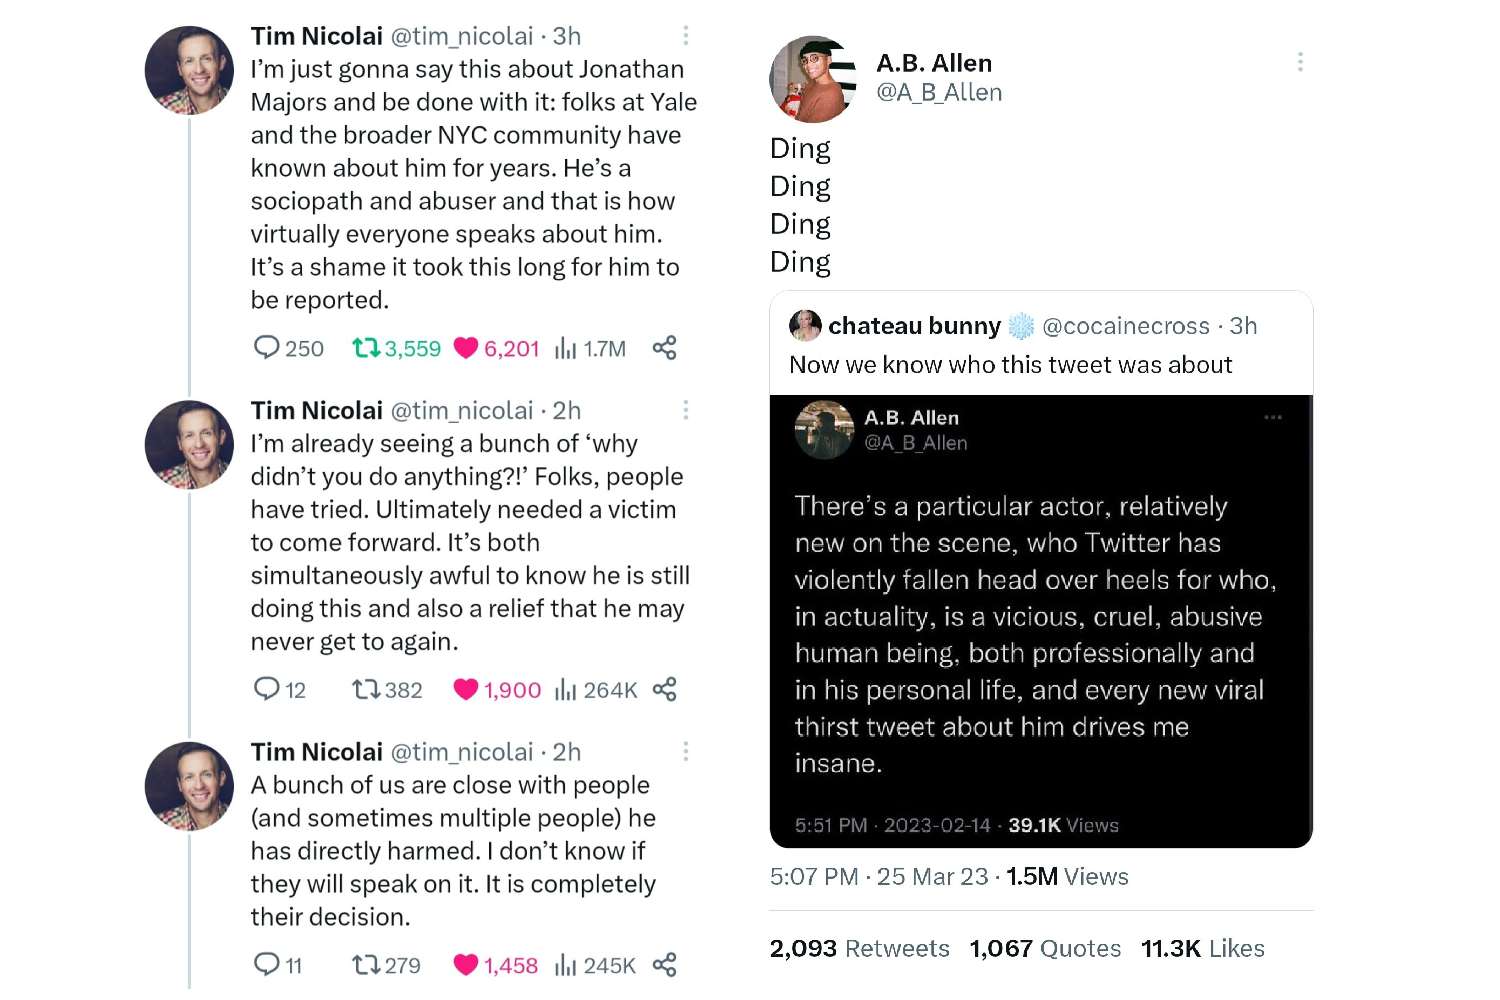The height and width of the screenshot is (1000, 1500).
Task: Reply to the tweet with 12 replies
Action: (266, 689)
